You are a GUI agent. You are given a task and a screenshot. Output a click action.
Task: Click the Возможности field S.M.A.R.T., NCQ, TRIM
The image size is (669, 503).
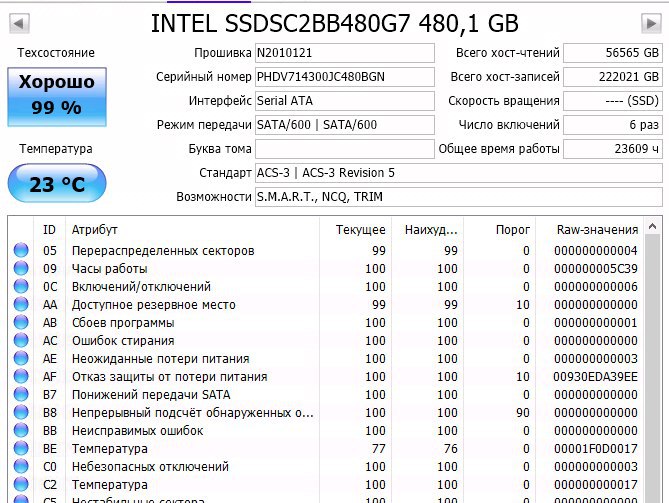(459, 197)
